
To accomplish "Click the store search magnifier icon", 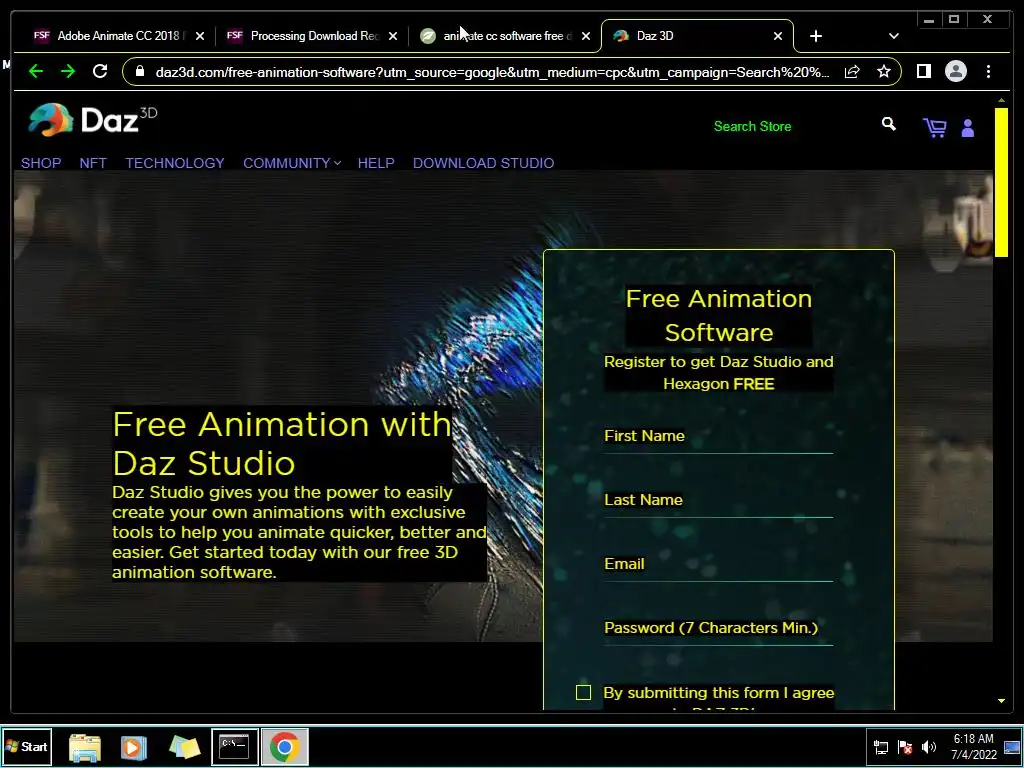I will pyautogui.click(x=888, y=123).
